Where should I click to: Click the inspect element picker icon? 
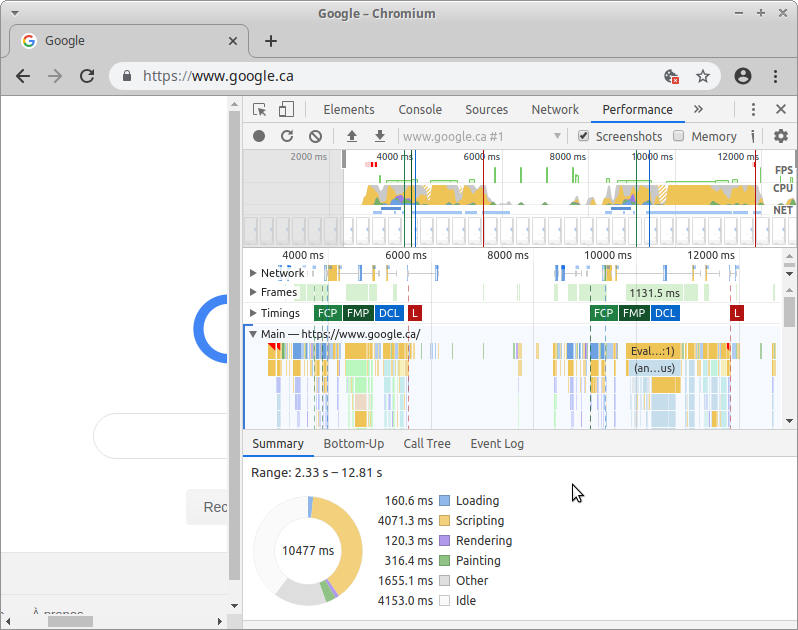pyautogui.click(x=260, y=110)
